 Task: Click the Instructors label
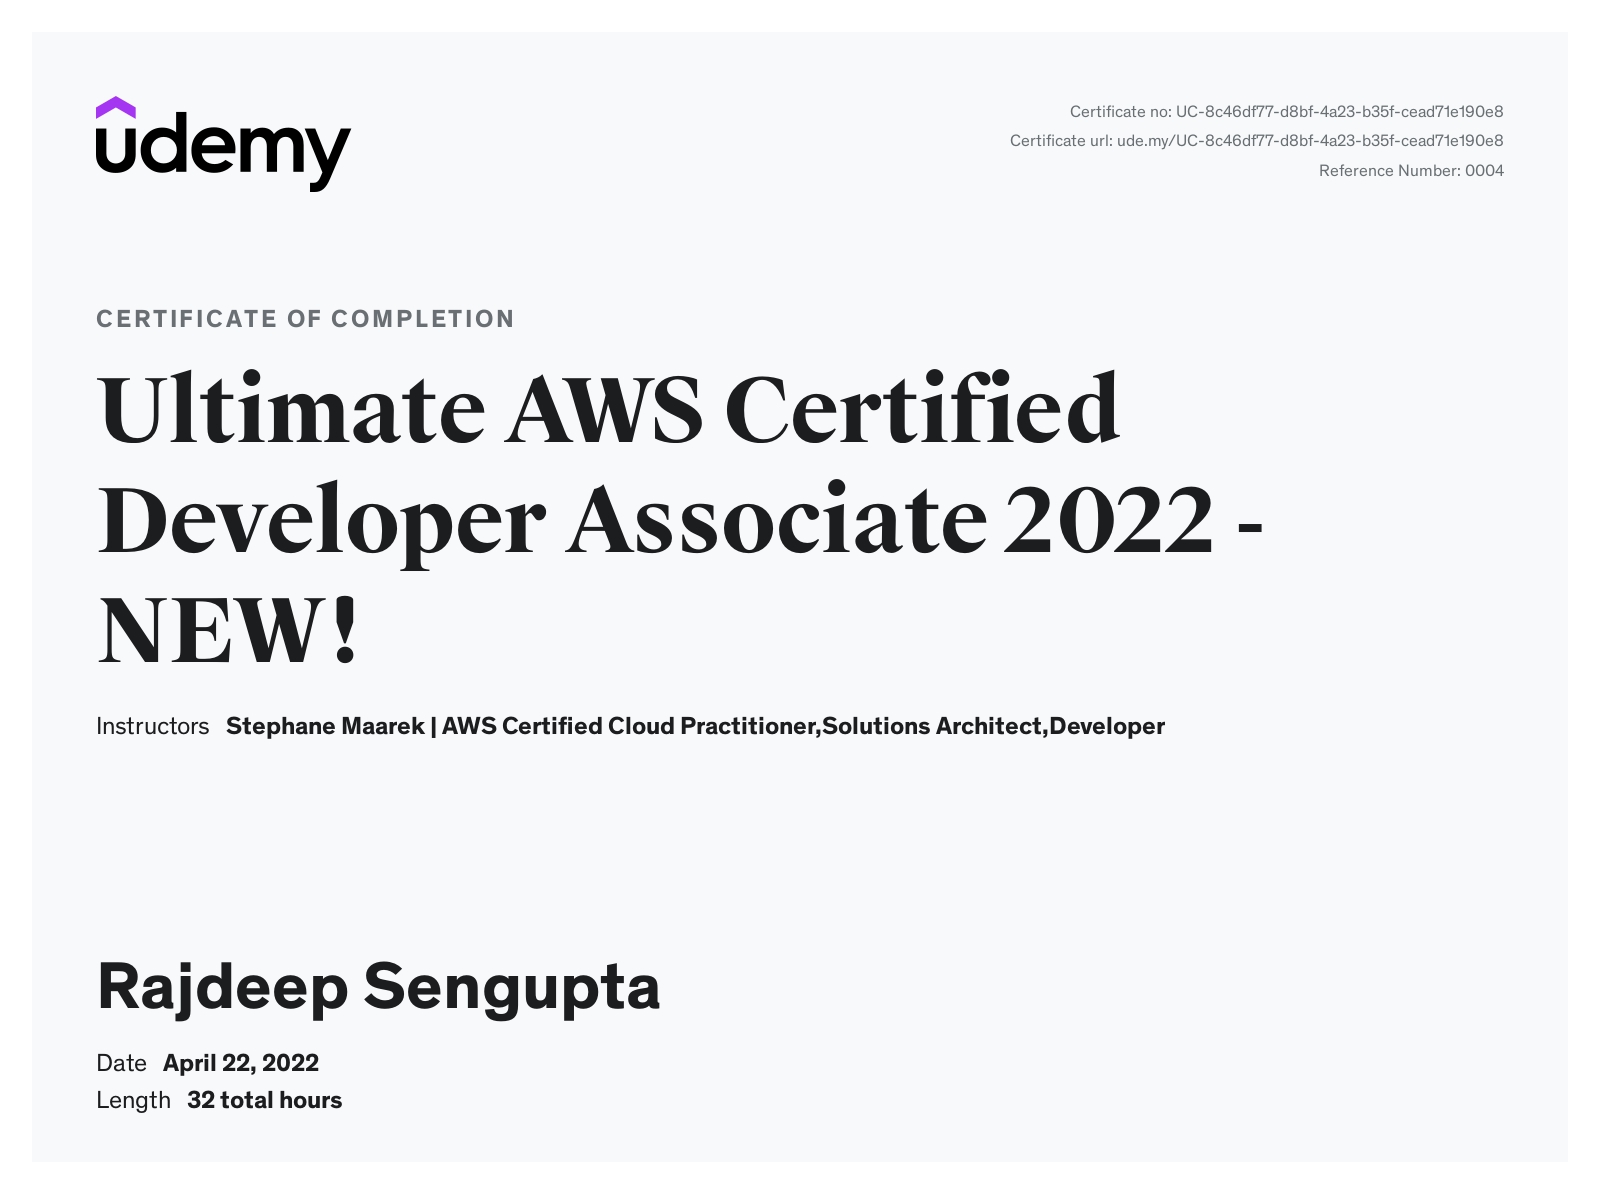(x=152, y=726)
